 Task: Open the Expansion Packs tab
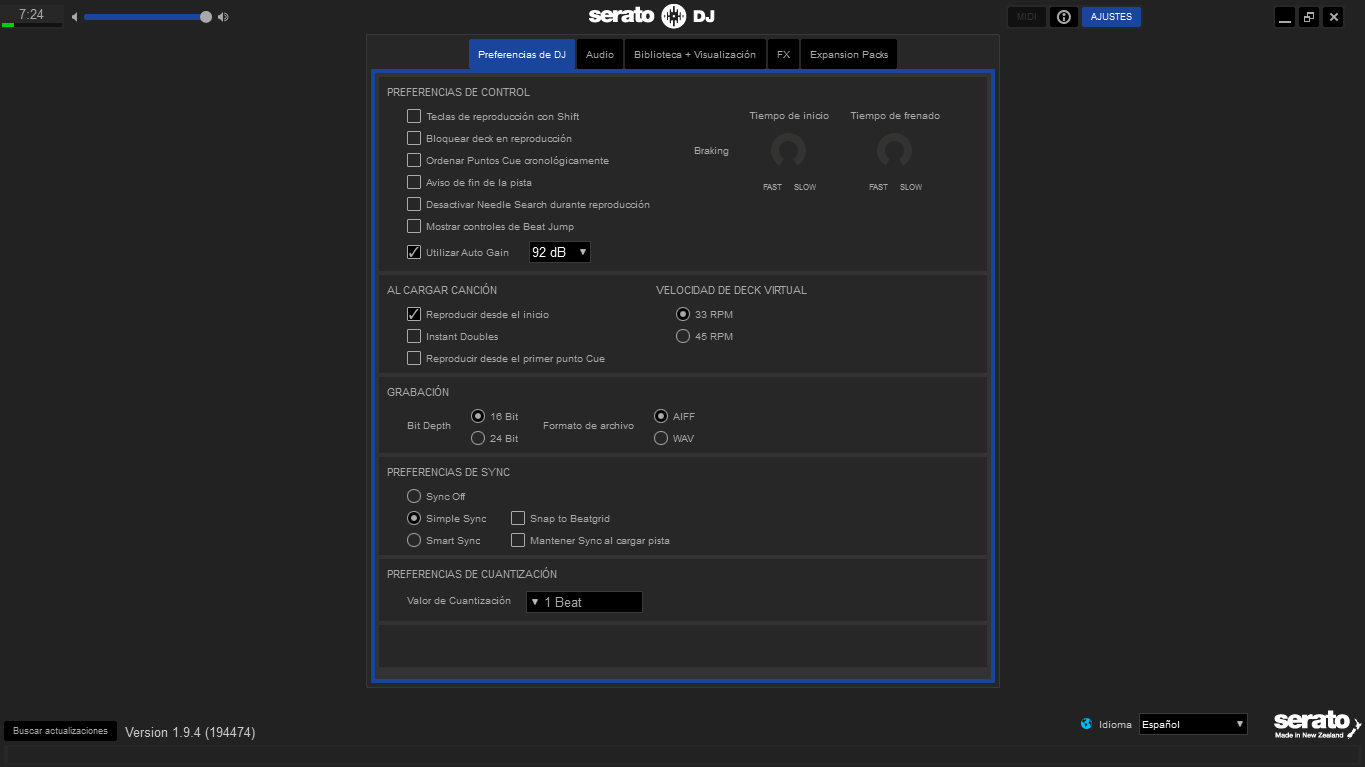pos(849,54)
